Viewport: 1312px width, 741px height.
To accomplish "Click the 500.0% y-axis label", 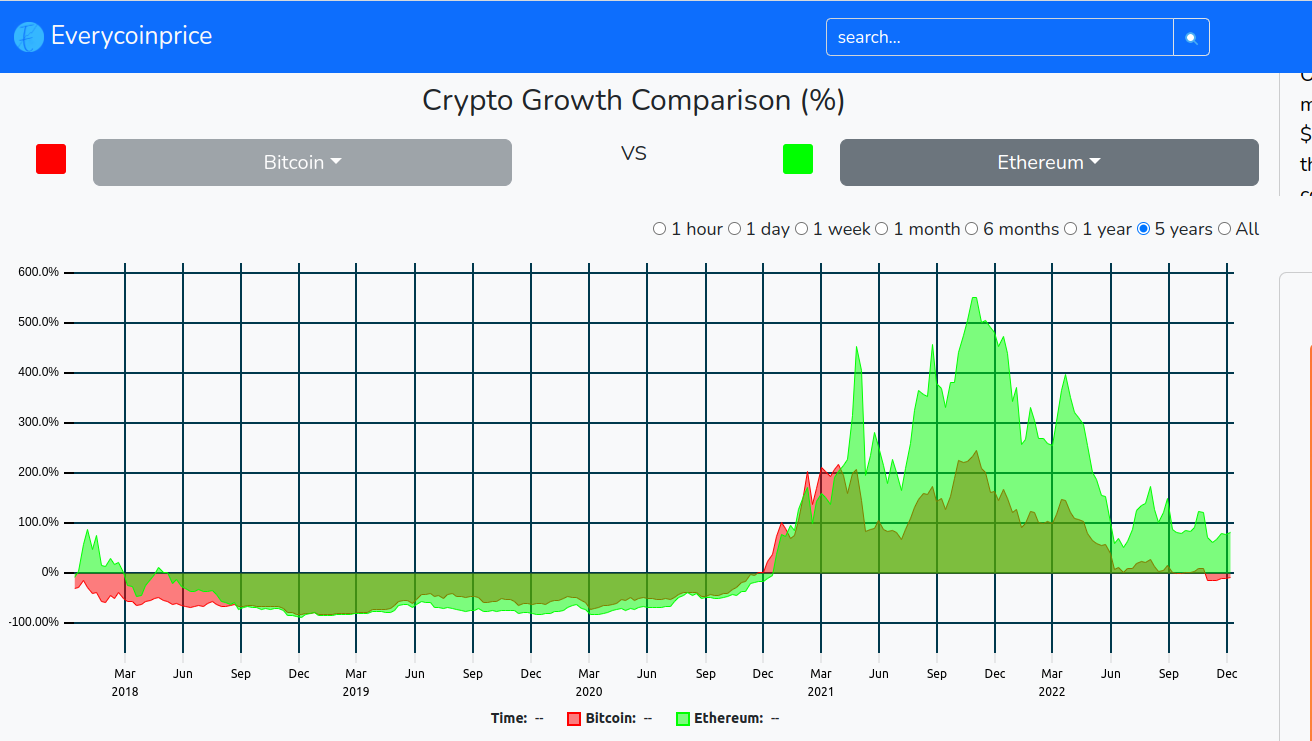I will pyautogui.click(x=39, y=322).
